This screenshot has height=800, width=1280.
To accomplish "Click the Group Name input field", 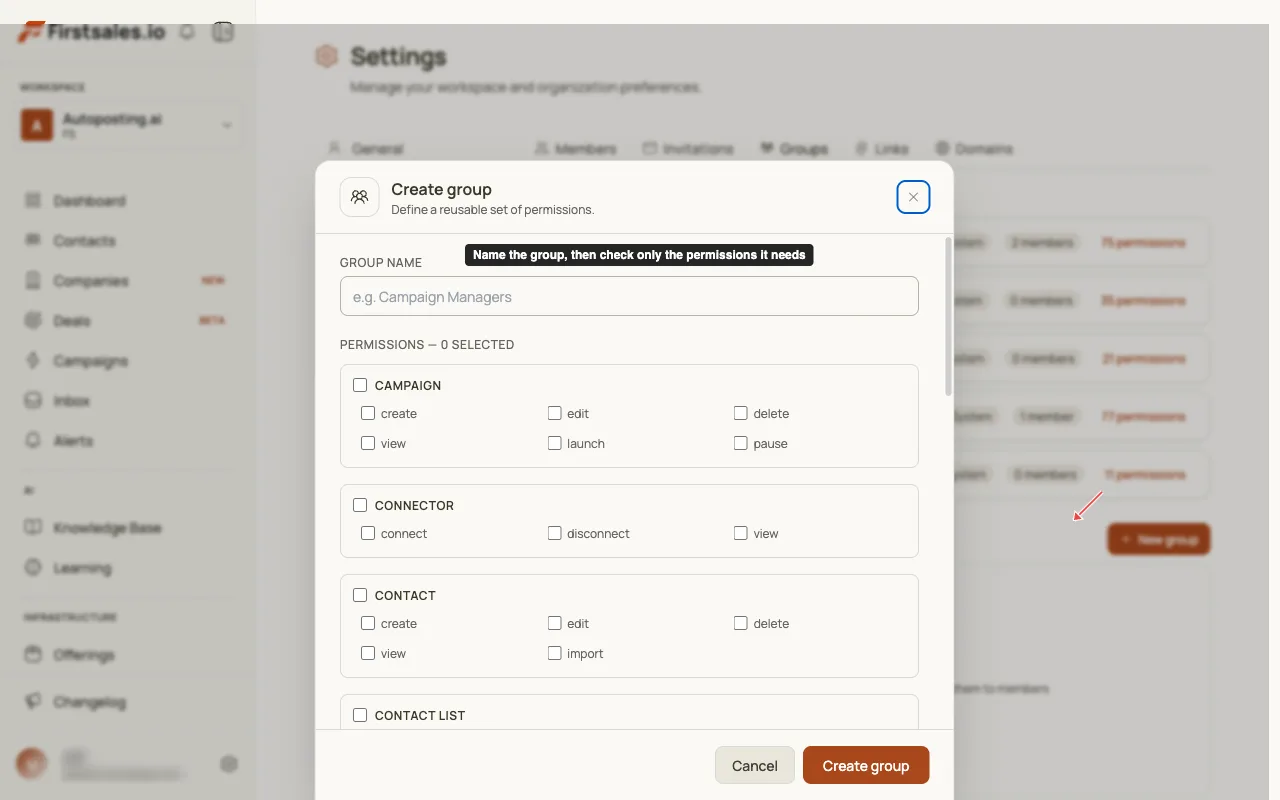I will (629, 296).
